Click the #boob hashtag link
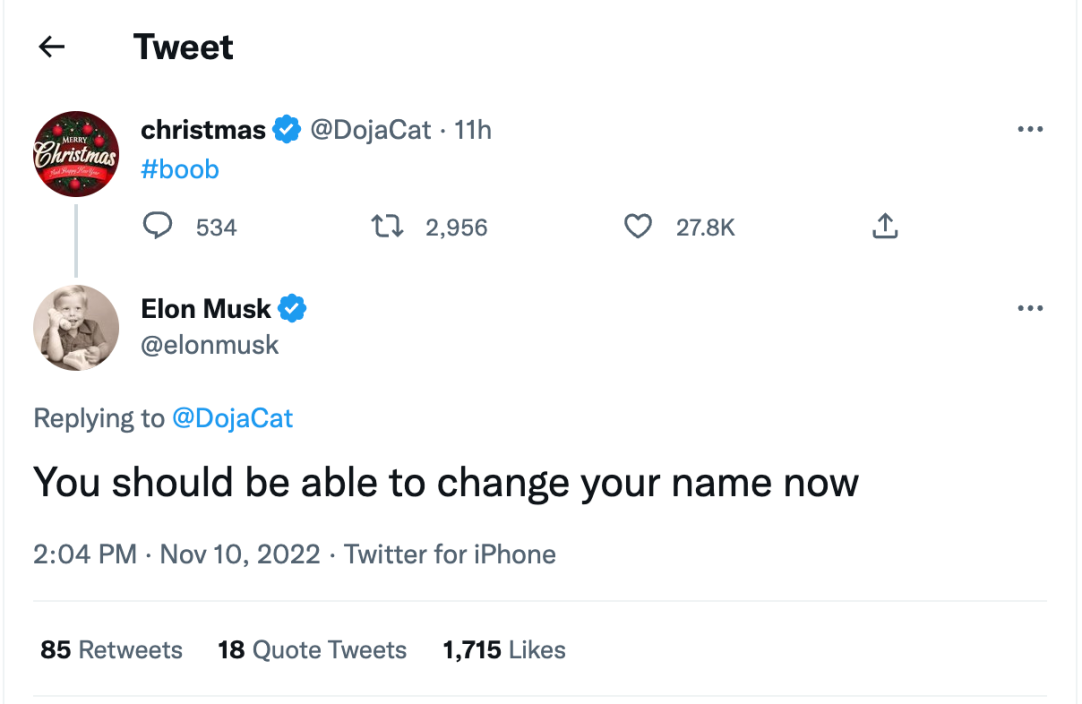Viewport: 1082px width, 704px height. [x=180, y=169]
